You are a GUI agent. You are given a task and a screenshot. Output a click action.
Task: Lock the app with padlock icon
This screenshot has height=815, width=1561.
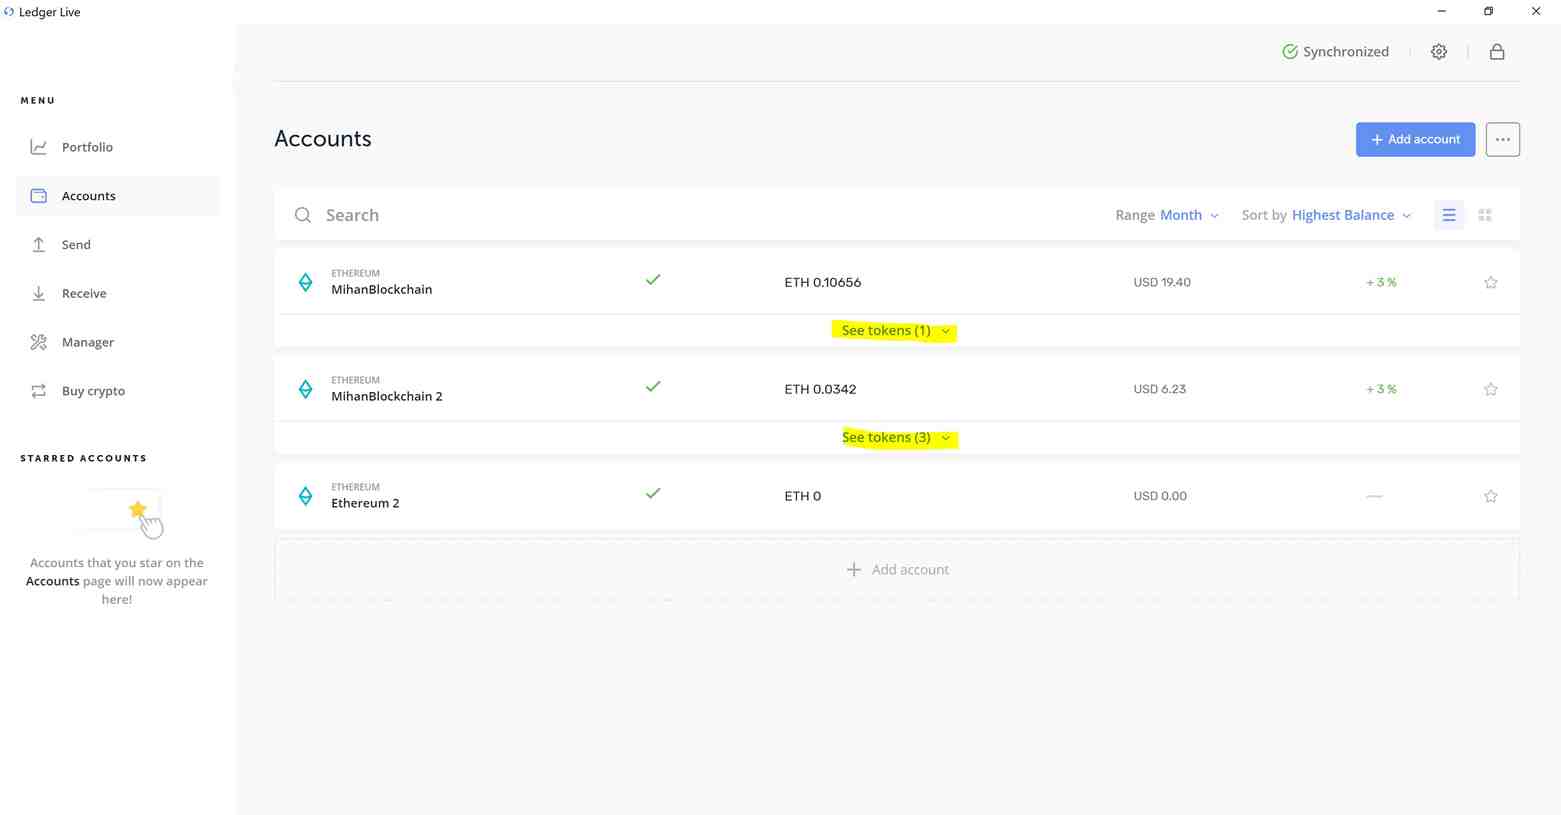tap(1497, 52)
